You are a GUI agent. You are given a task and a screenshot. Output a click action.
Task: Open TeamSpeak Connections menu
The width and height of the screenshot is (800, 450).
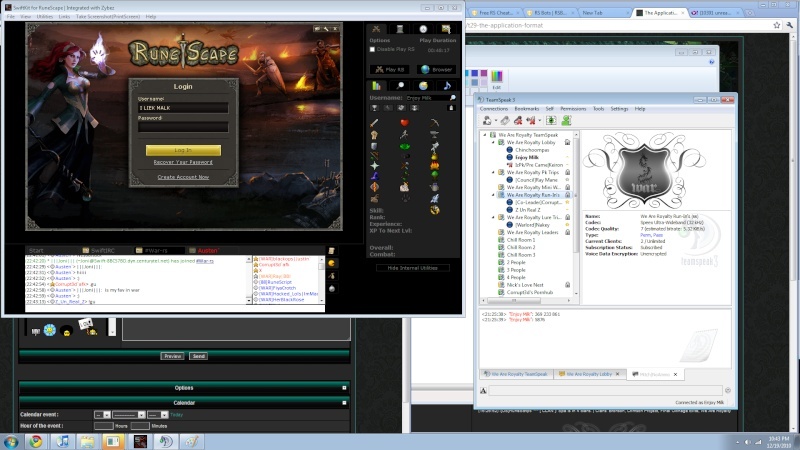(494, 109)
